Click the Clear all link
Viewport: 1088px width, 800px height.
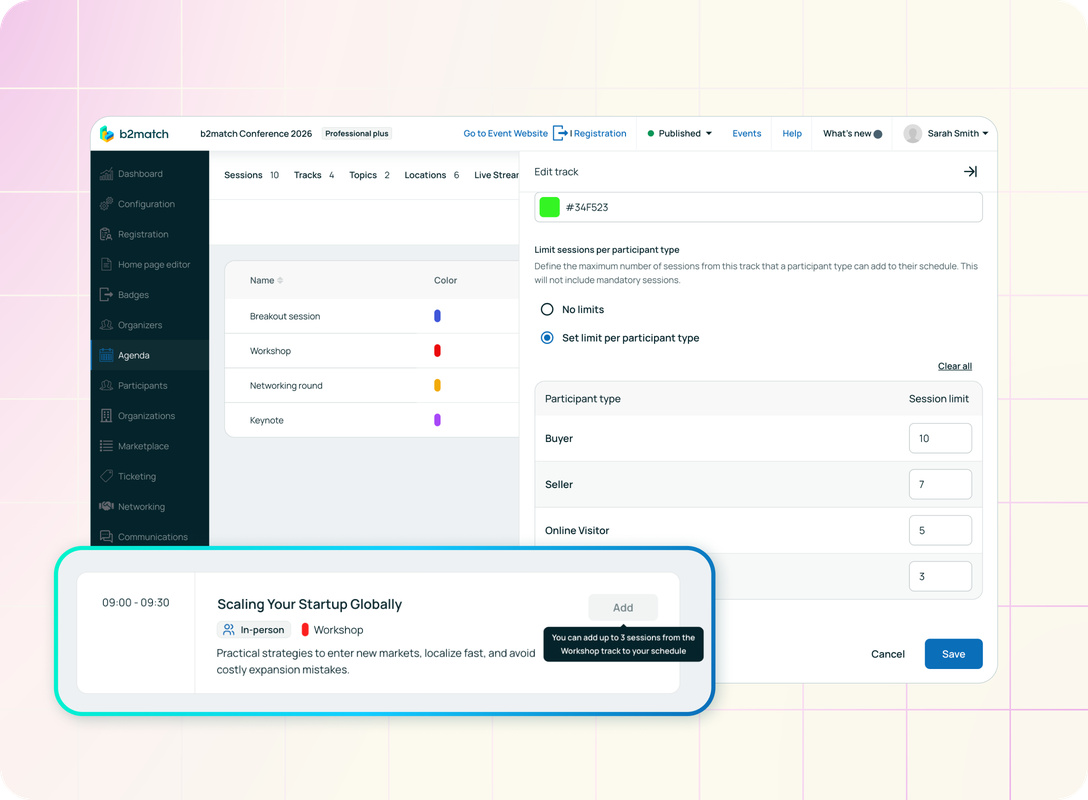(954, 366)
